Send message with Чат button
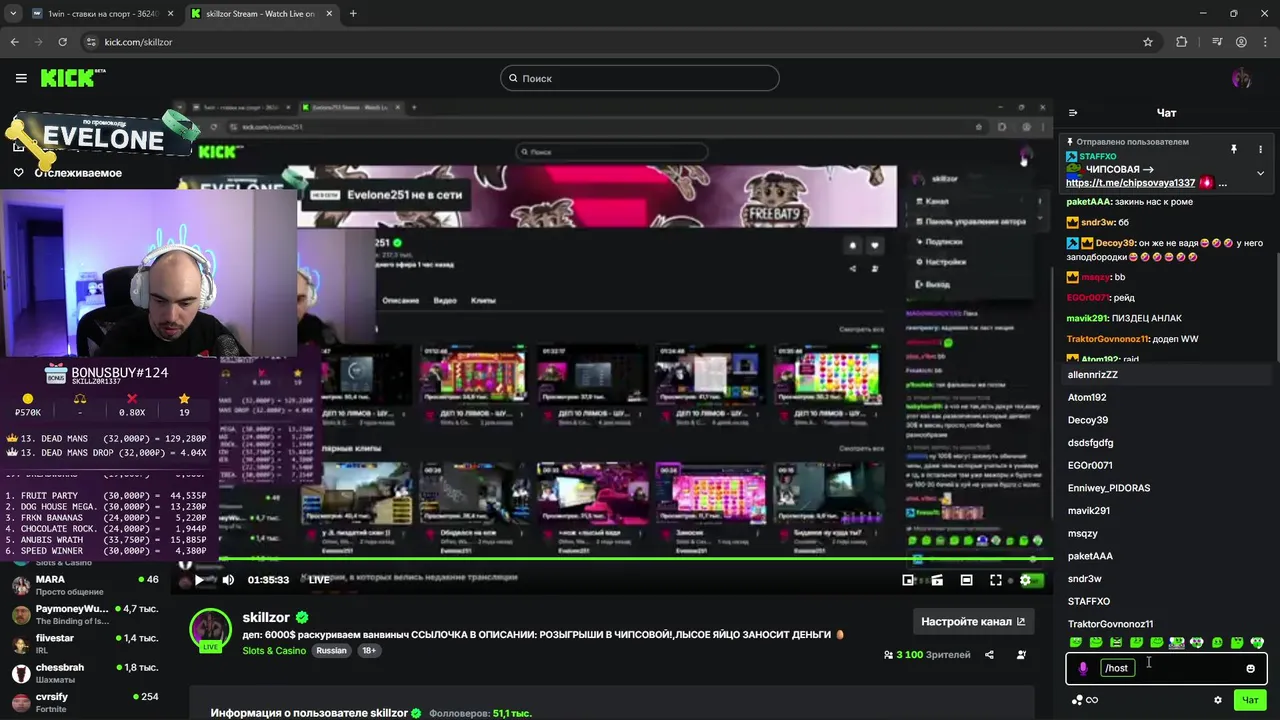This screenshot has width=1280, height=720. pos(1250,700)
